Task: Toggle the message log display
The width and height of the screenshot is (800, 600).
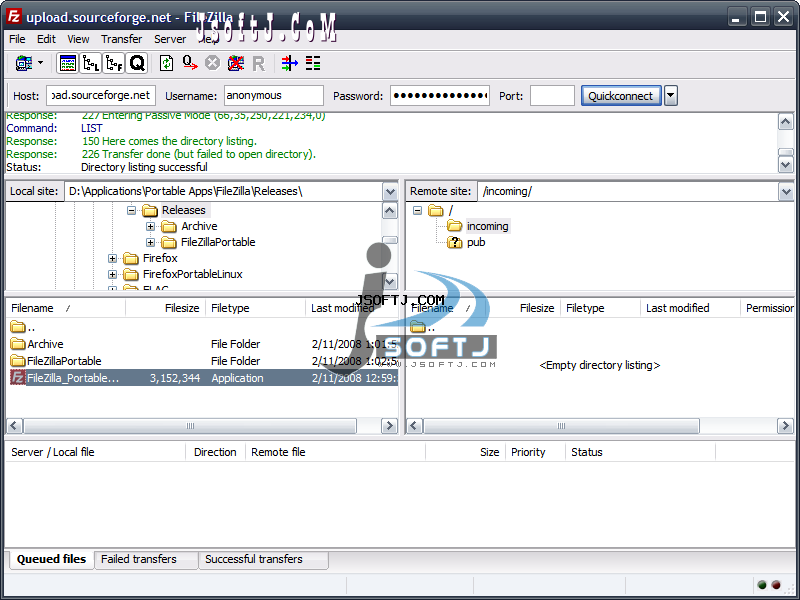Action: click(68, 63)
